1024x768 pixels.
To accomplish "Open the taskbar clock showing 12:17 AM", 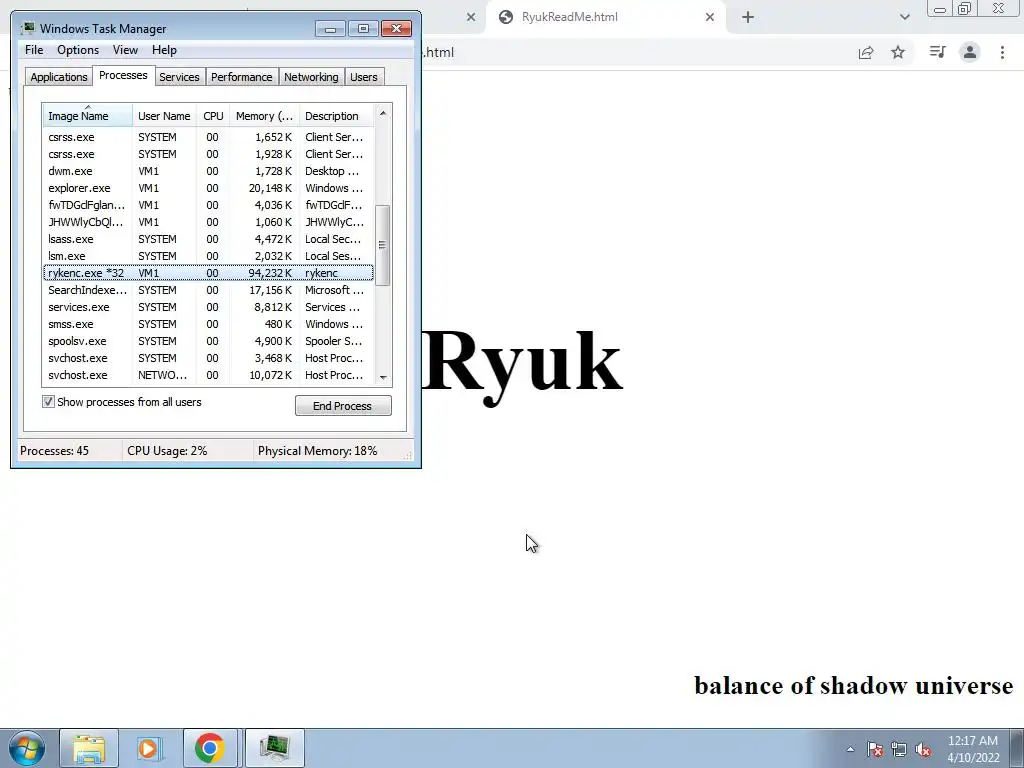I will click(x=973, y=748).
